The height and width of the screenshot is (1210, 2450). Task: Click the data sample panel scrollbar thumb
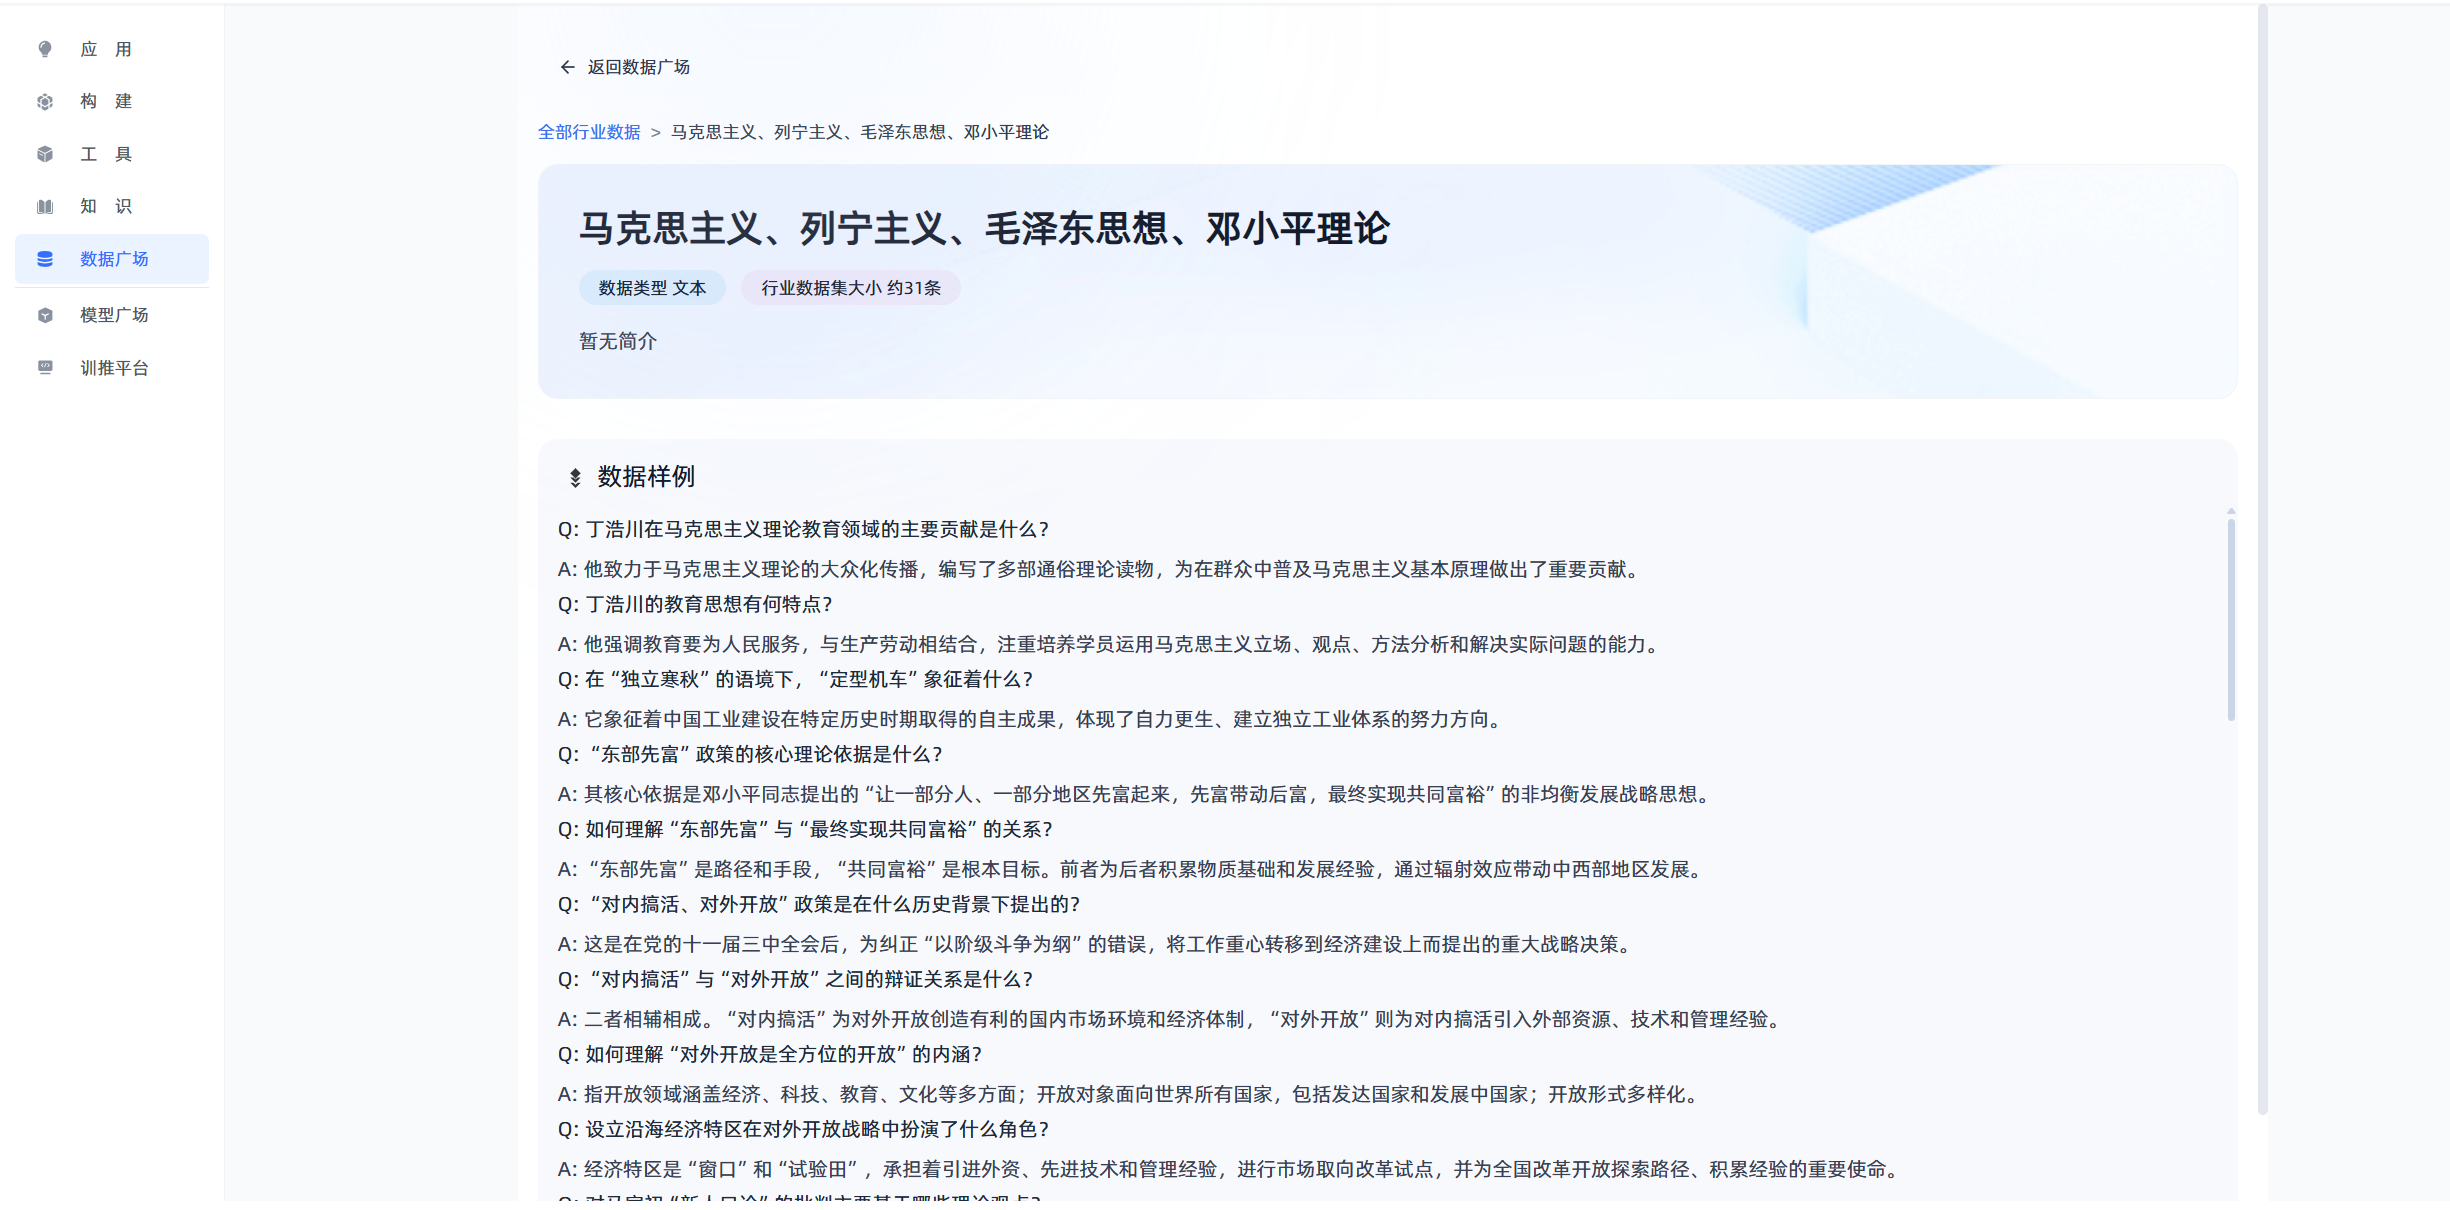[2231, 618]
